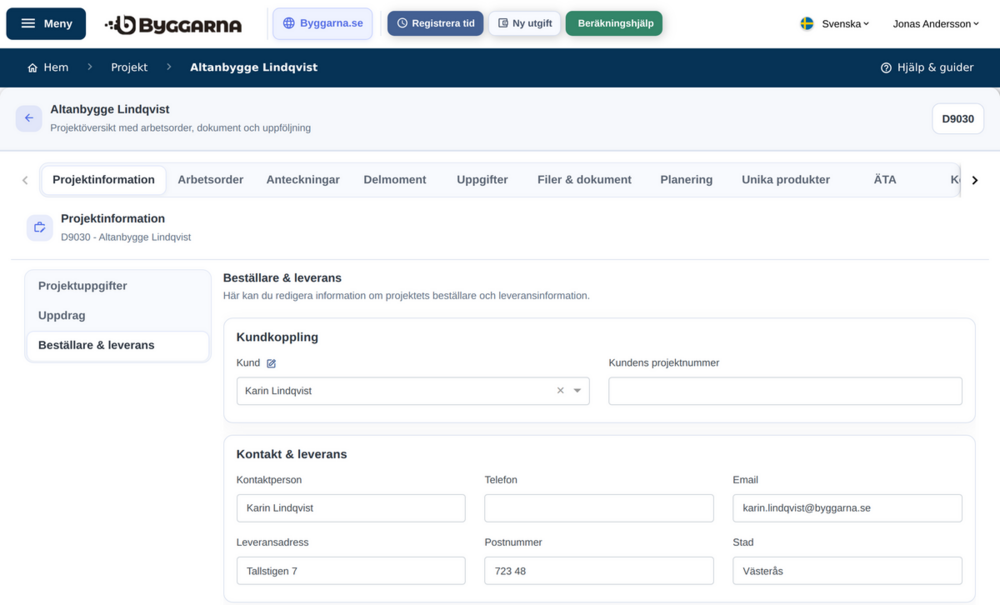
Task: Select the Projektinformation tab
Action: pos(103,180)
